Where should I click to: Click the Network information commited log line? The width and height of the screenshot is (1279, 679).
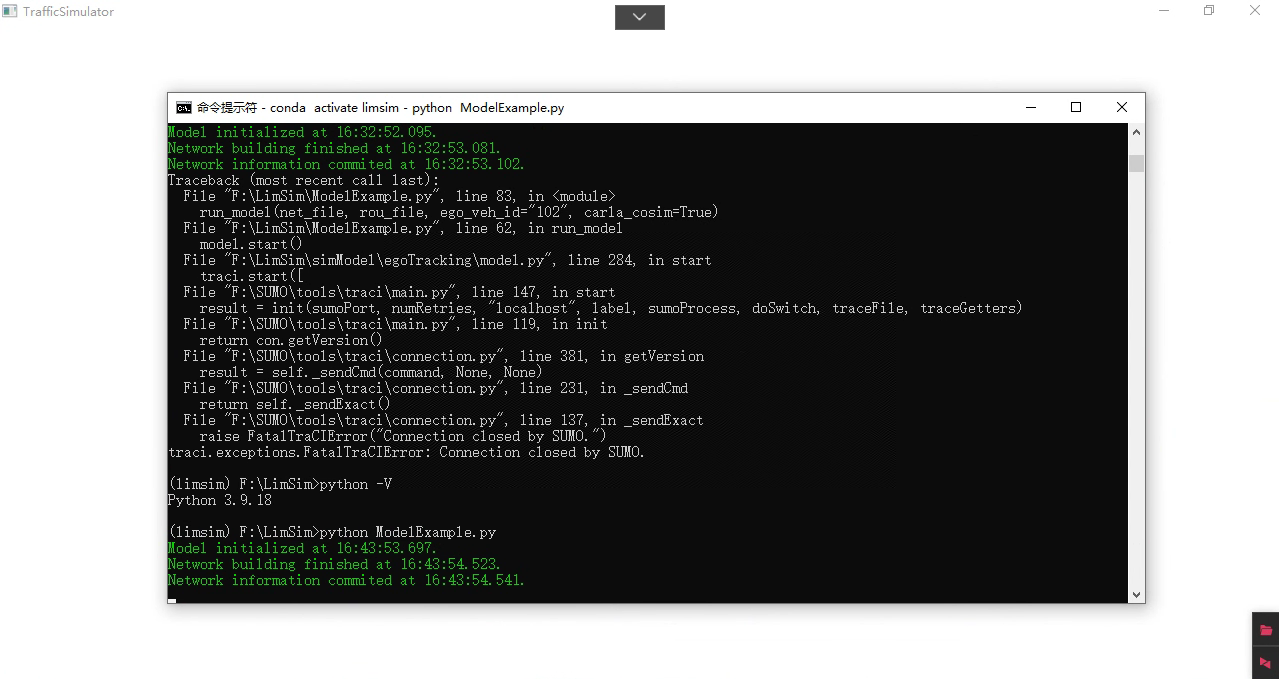coord(345,580)
